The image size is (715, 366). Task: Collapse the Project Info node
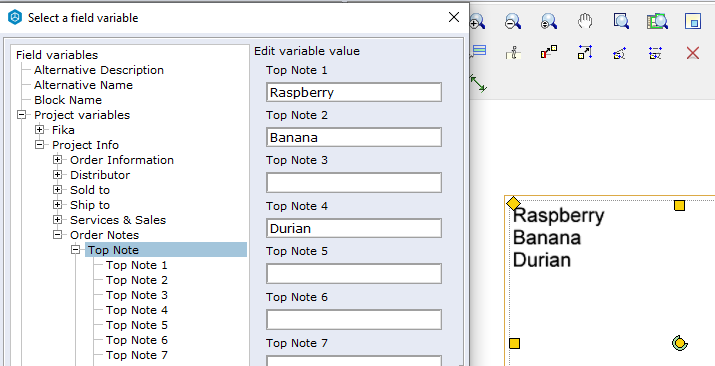[x=39, y=145]
